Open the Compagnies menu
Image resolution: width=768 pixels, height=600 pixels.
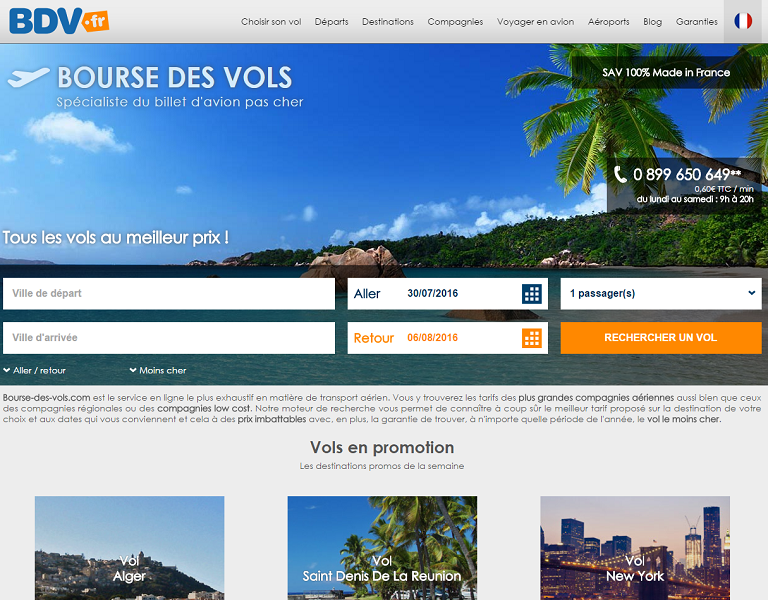pos(455,22)
